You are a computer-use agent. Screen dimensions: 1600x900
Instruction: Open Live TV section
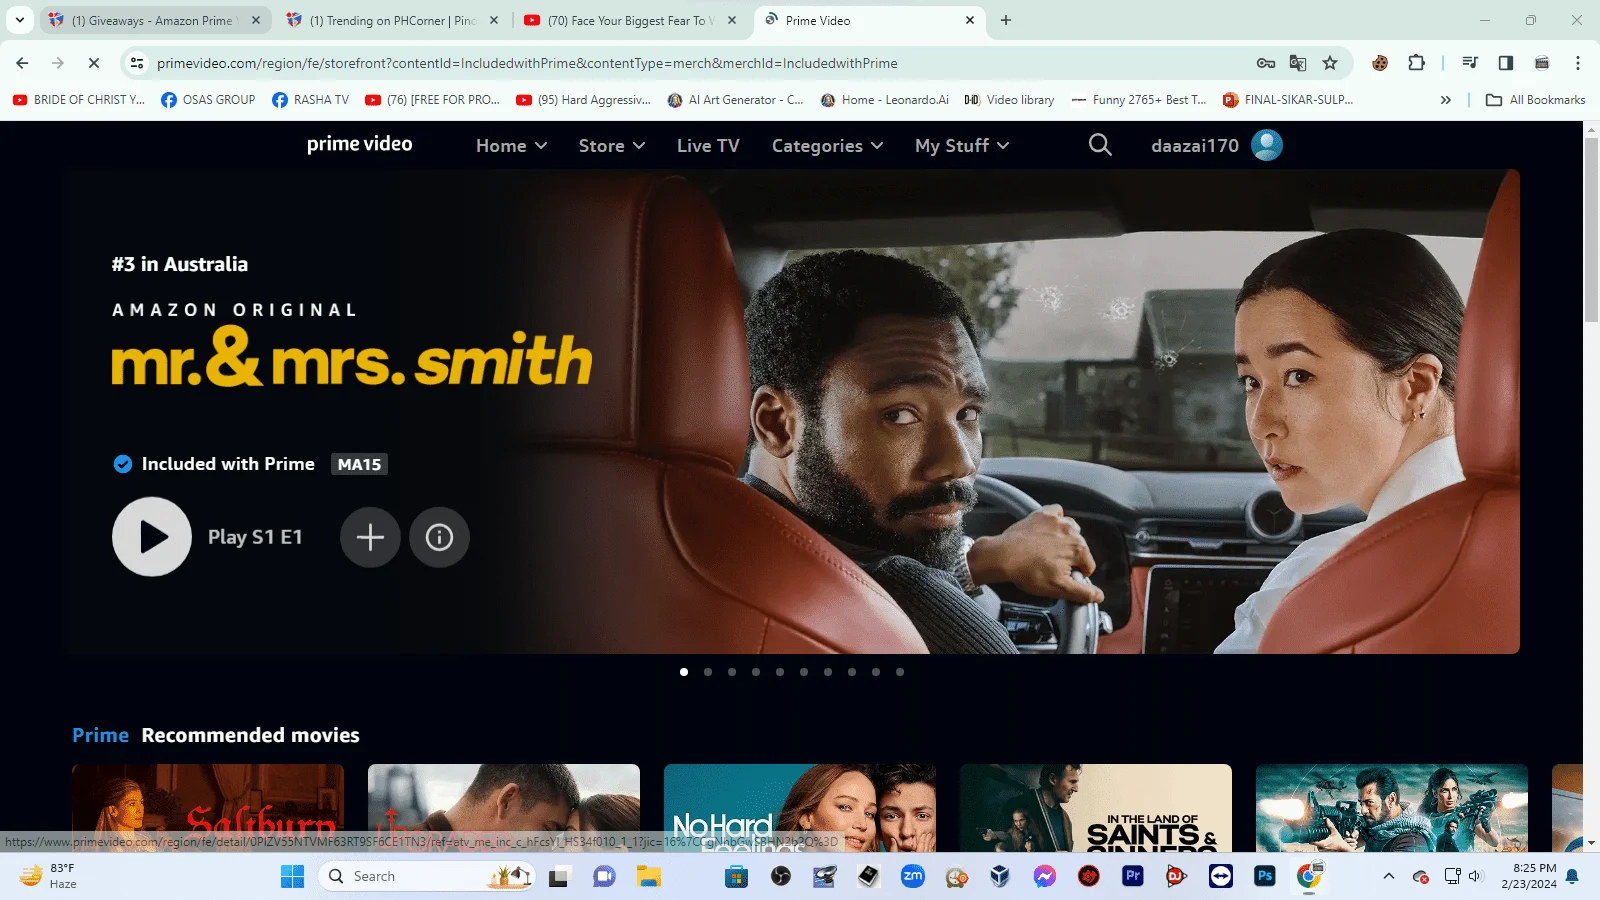point(708,146)
